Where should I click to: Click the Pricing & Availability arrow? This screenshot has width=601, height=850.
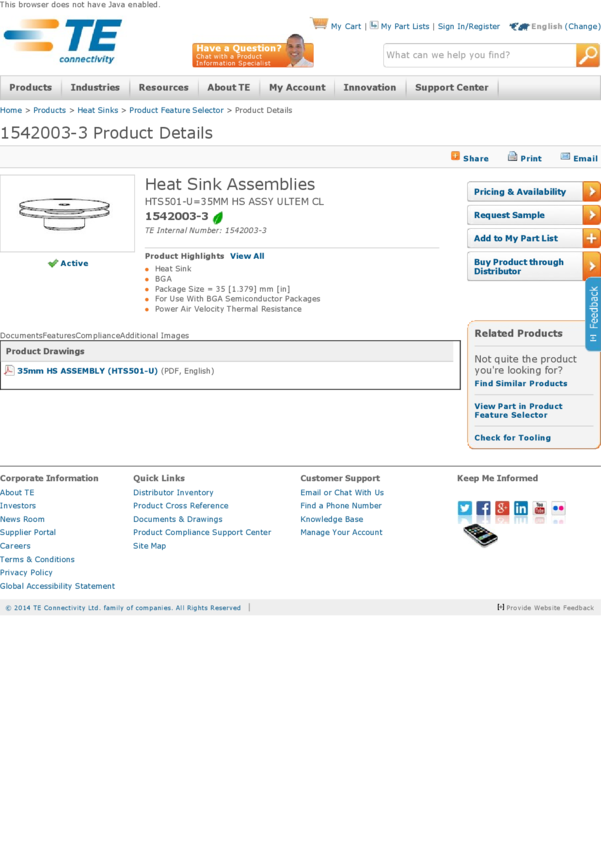(x=591, y=191)
